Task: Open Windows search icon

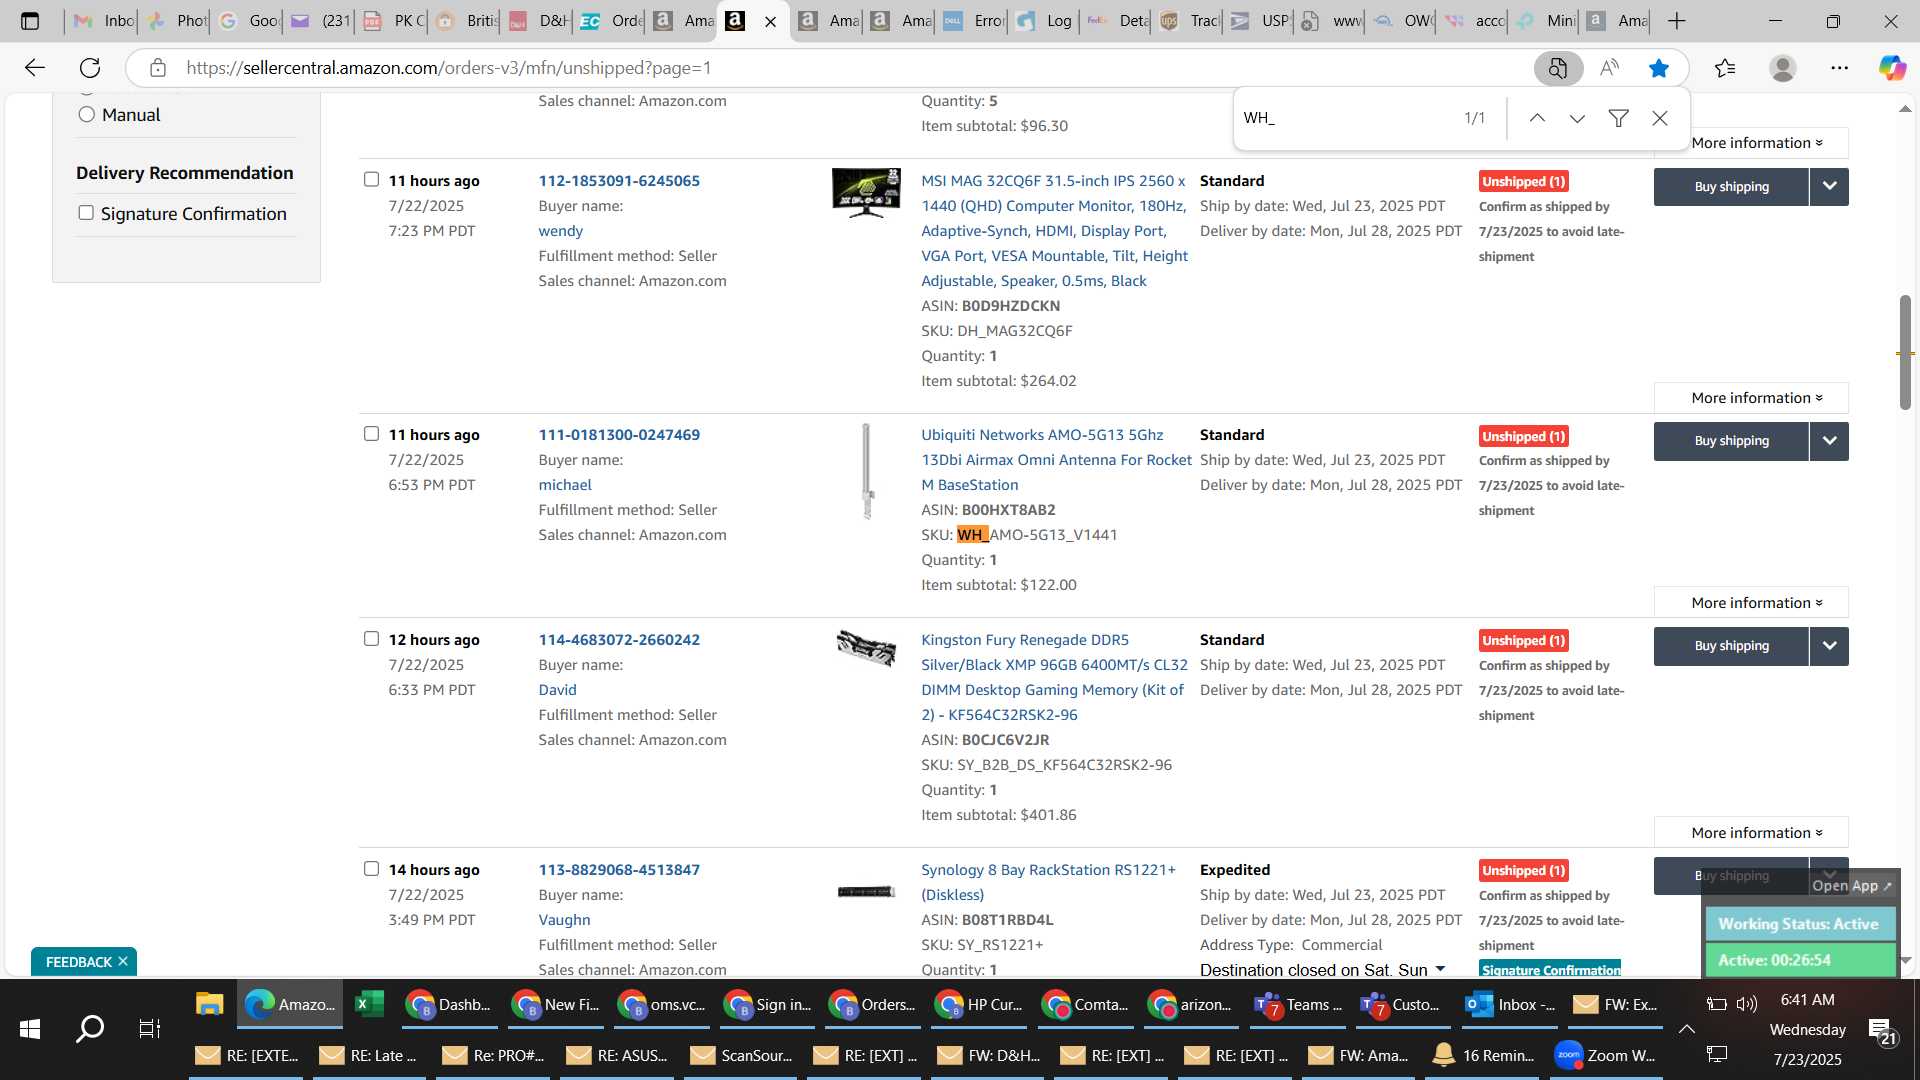Action: (90, 1028)
